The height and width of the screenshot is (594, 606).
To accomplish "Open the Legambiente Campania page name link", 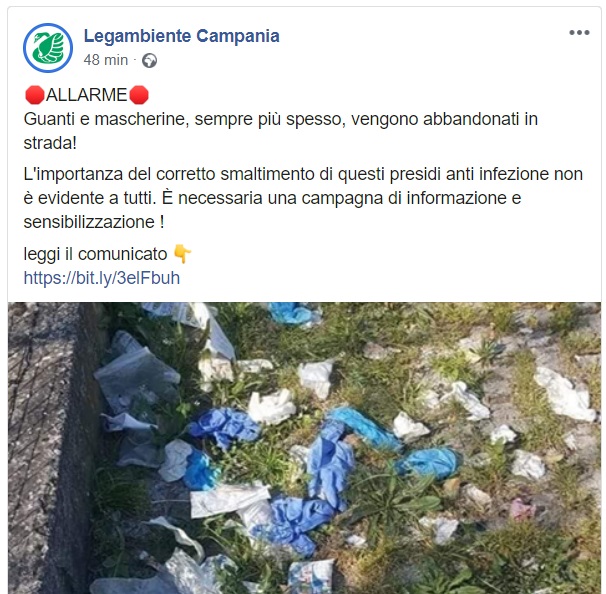I will click(x=182, y=36).
